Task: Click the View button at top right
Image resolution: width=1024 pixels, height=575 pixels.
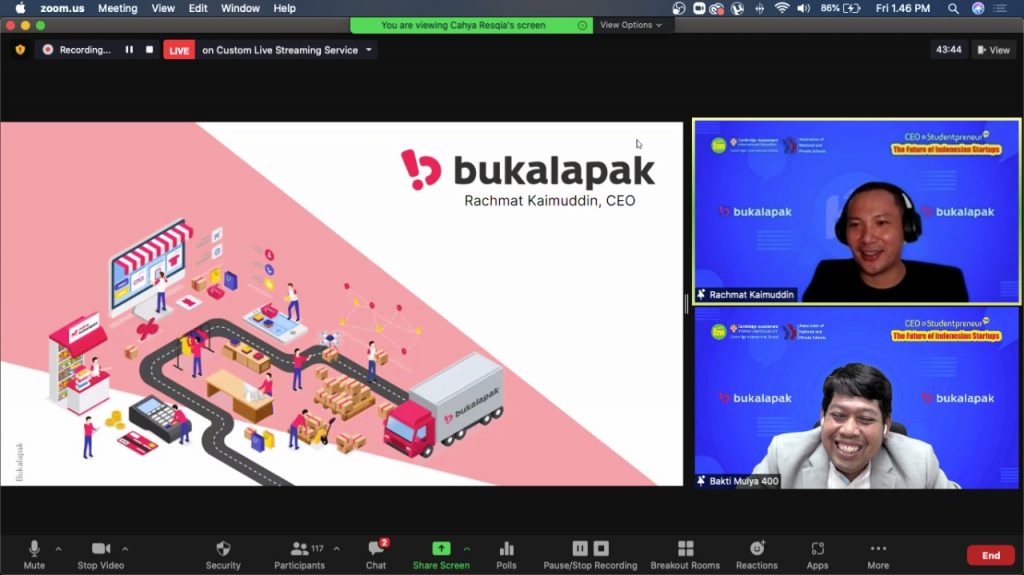Action: click(x=993, y=50)
